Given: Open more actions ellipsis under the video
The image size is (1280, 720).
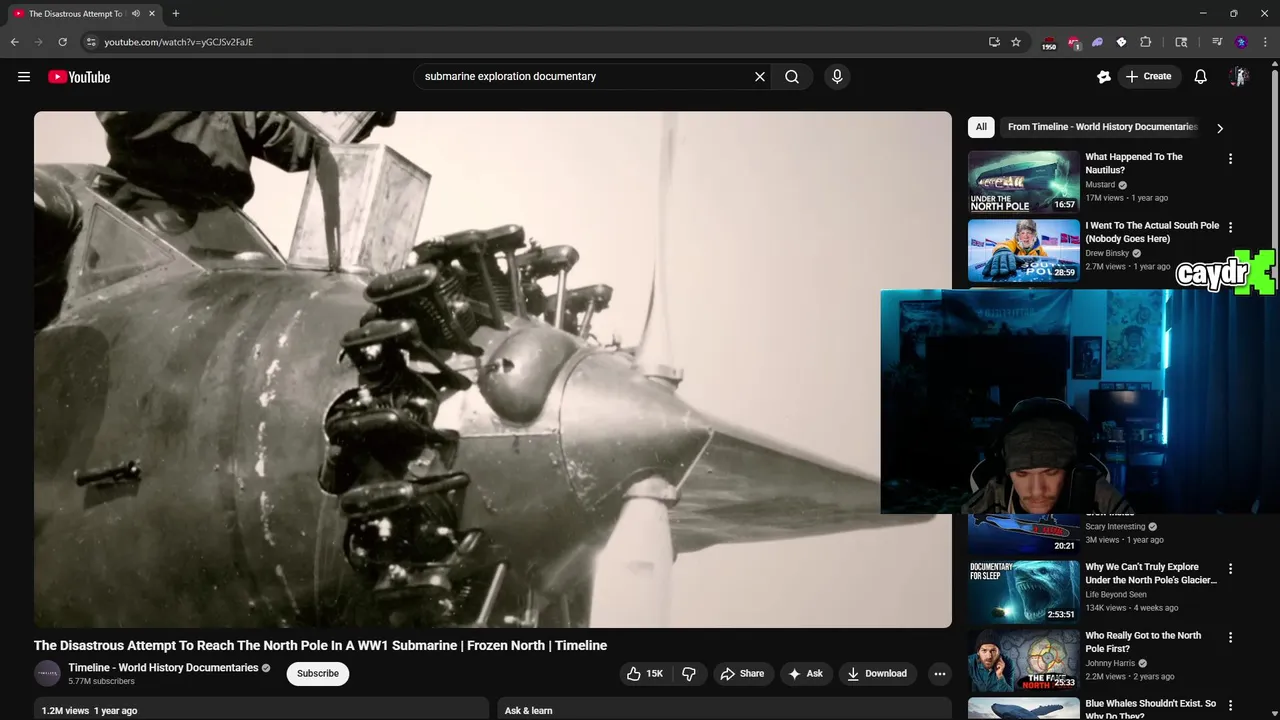Looking at the screenshot, I should [x=940, y=674].
